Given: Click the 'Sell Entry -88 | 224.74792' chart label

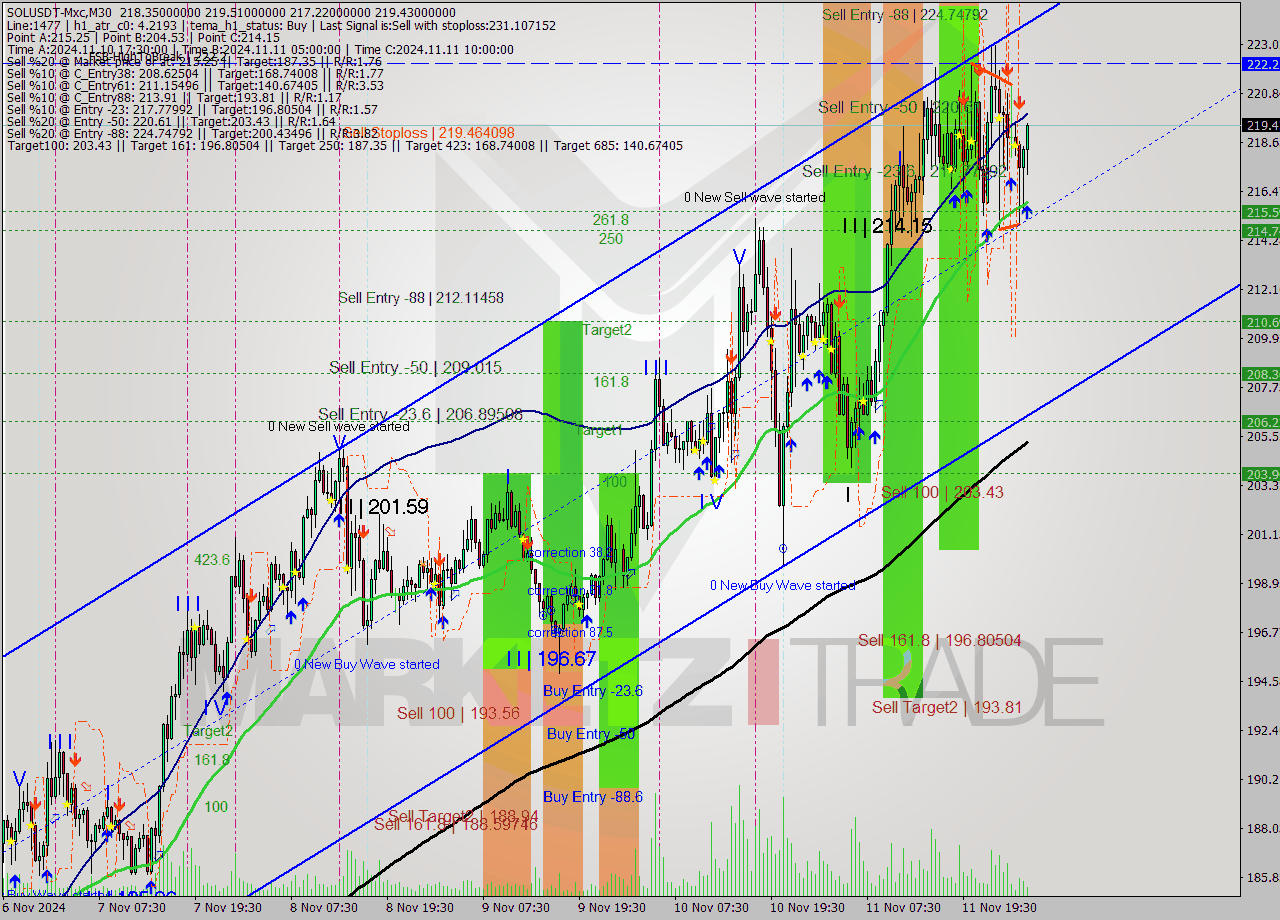Looking at the screenshot, I should pos(905,14).
